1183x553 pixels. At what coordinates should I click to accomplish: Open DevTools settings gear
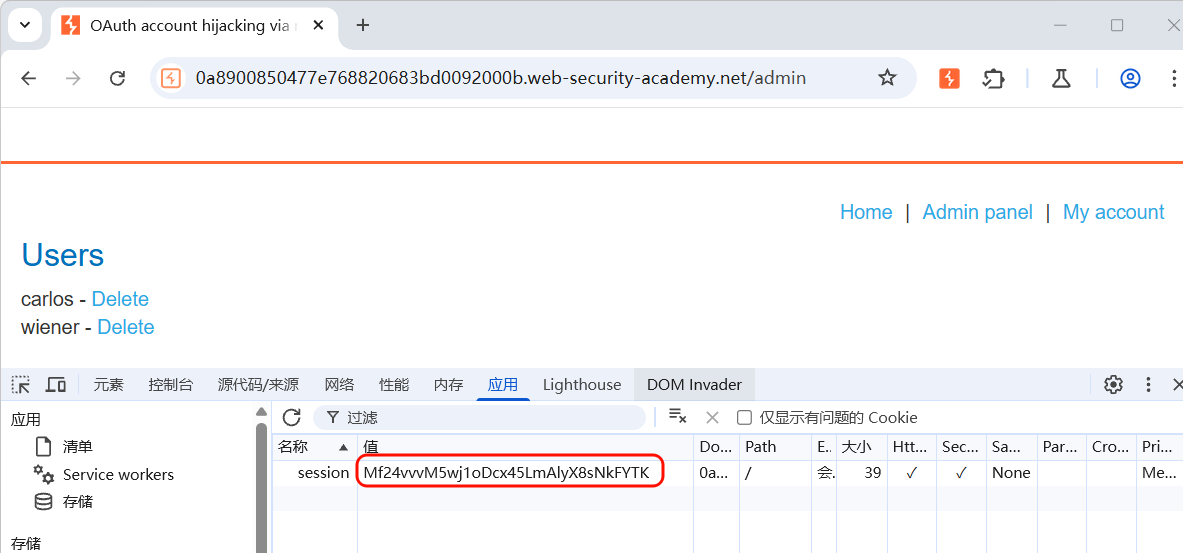(x=1113, y=385)
